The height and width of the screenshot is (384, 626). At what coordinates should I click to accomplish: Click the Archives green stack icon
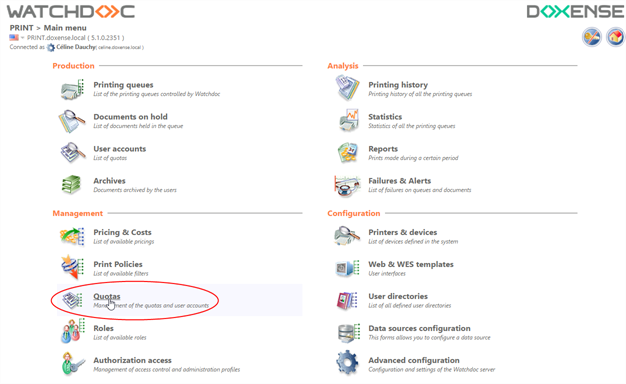(x=71, y=185)
